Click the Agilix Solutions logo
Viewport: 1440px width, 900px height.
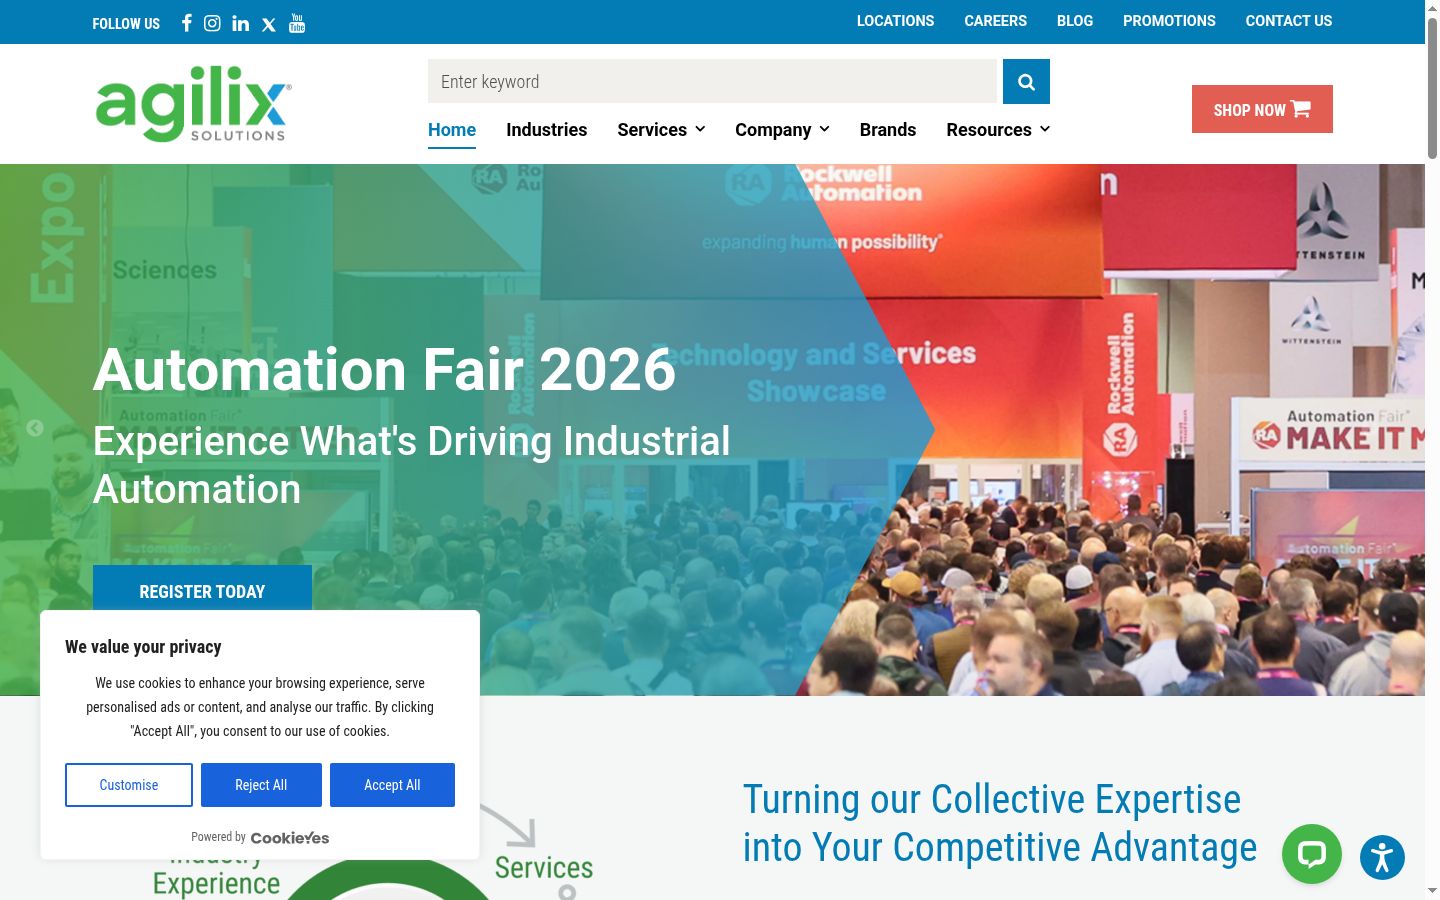pyautogui.click(x=193, y=104)
